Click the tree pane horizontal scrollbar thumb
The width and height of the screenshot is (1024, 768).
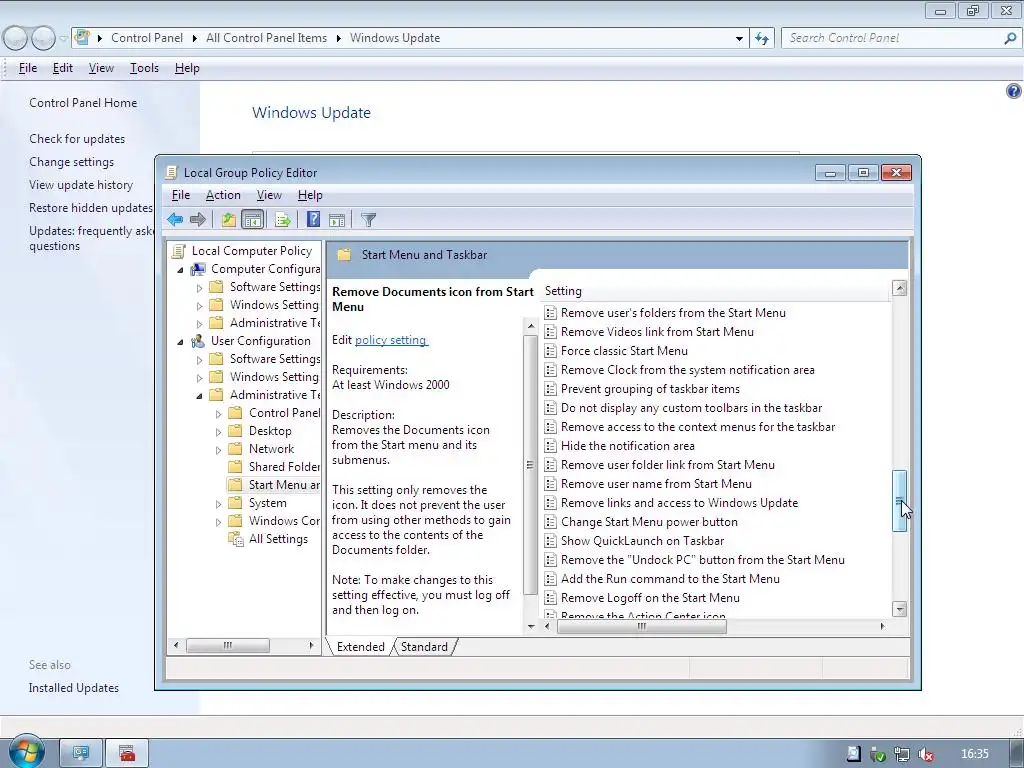pyautogui.click(x=228, y=645)
